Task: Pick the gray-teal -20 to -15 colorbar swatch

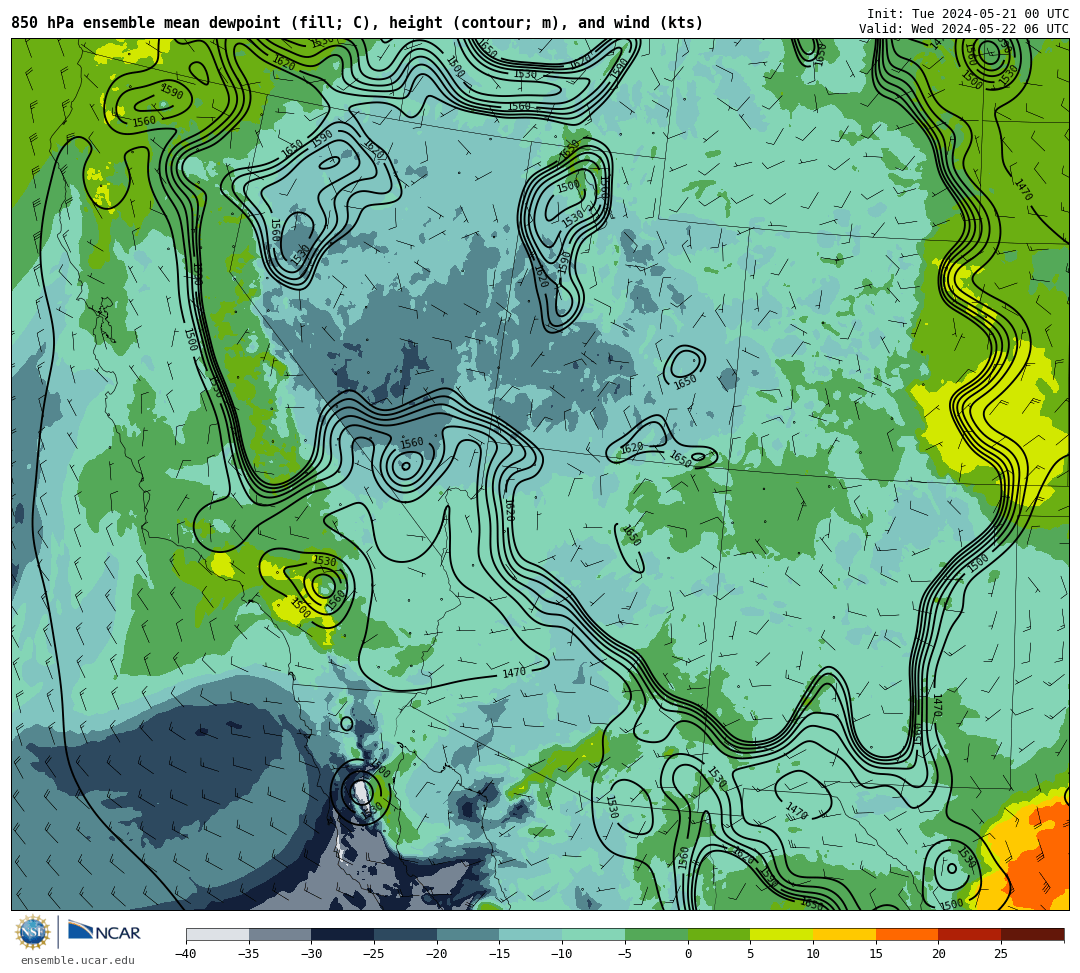Action: tap(468, 934)
